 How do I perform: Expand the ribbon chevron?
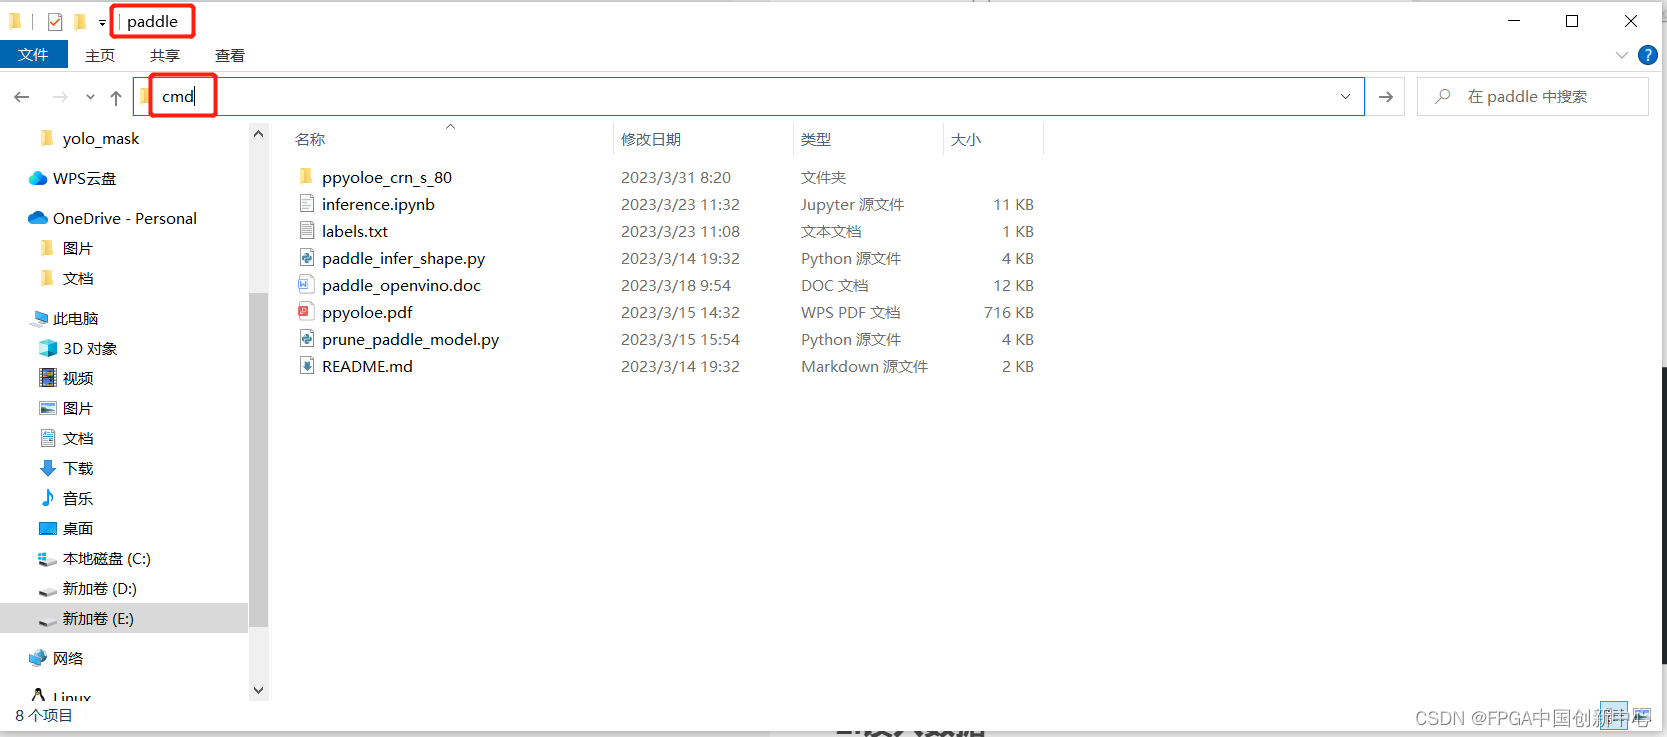click(1621, 55)
